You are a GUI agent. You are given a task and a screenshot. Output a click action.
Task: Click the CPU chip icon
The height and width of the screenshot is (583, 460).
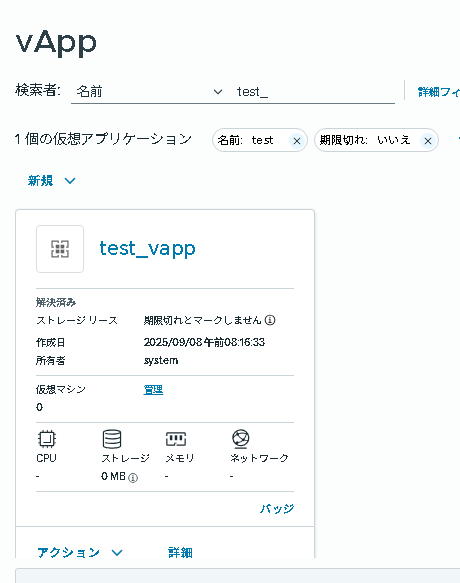pyautogui.click(x=46, y=439)
